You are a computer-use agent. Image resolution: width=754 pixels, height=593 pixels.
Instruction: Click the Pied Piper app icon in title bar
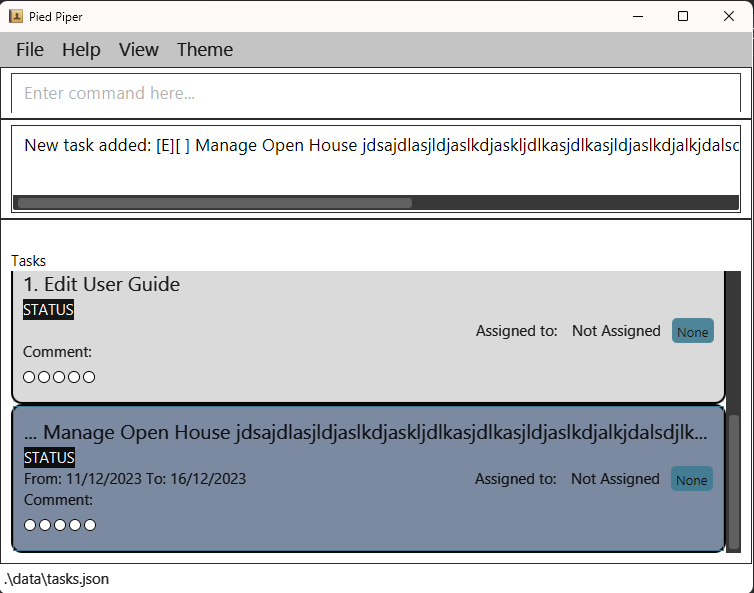tap(16, 16)
